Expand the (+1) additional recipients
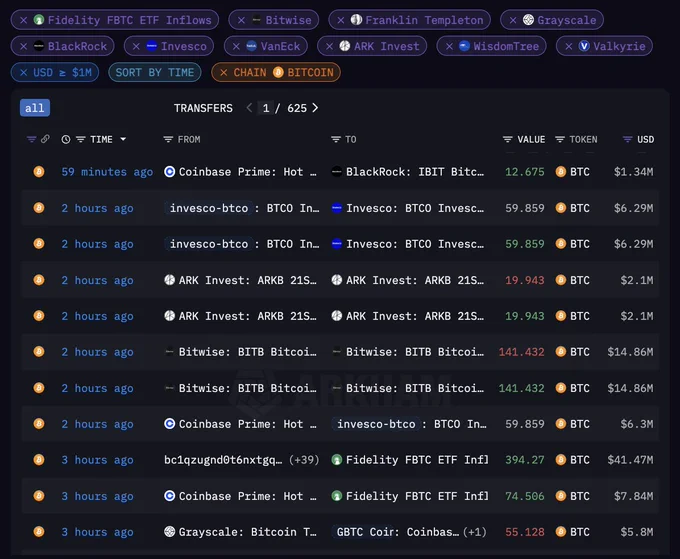This screenshot has width=680, height=559. (474, 532)
